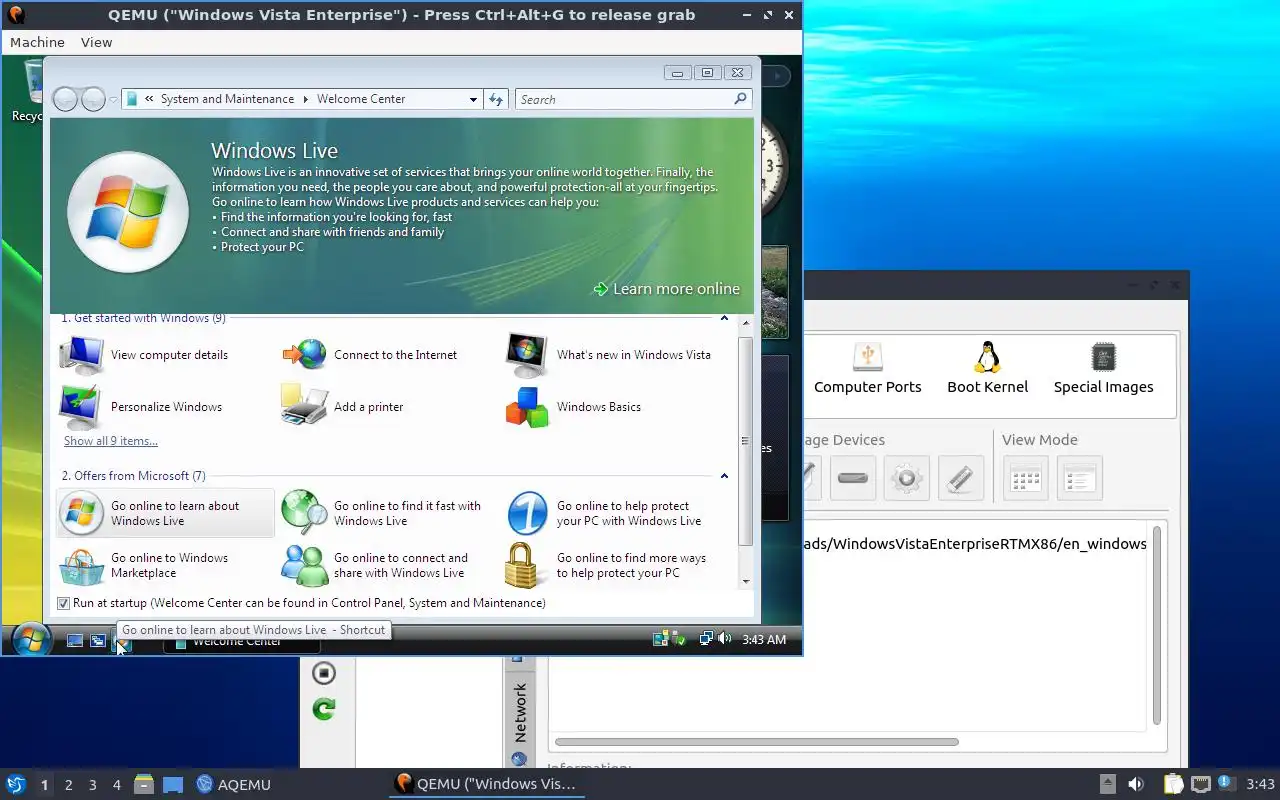Open Connect to the Internet item
This screenshot has height=800, width=1280.
point(370,355)
